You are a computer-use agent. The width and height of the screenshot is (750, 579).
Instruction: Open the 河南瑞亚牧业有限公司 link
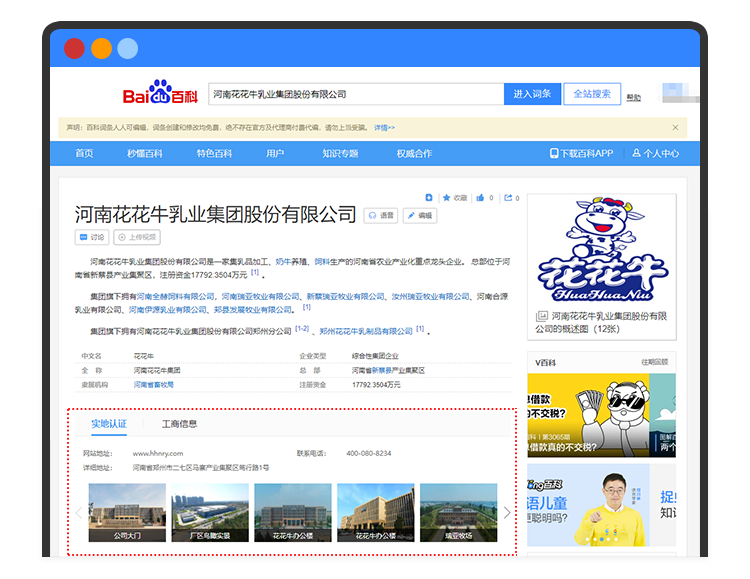pyautogui.click(x=261, y=297)
